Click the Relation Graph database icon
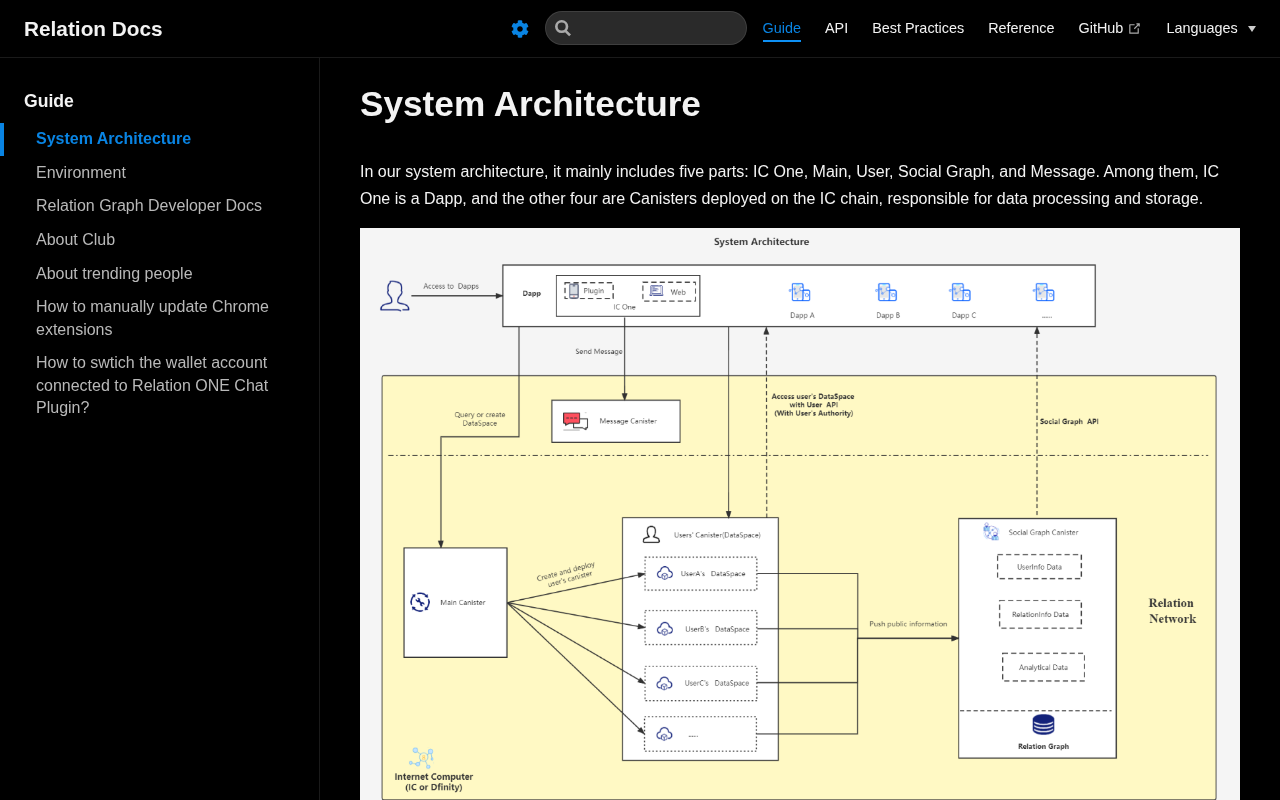 coord(1043,725)
